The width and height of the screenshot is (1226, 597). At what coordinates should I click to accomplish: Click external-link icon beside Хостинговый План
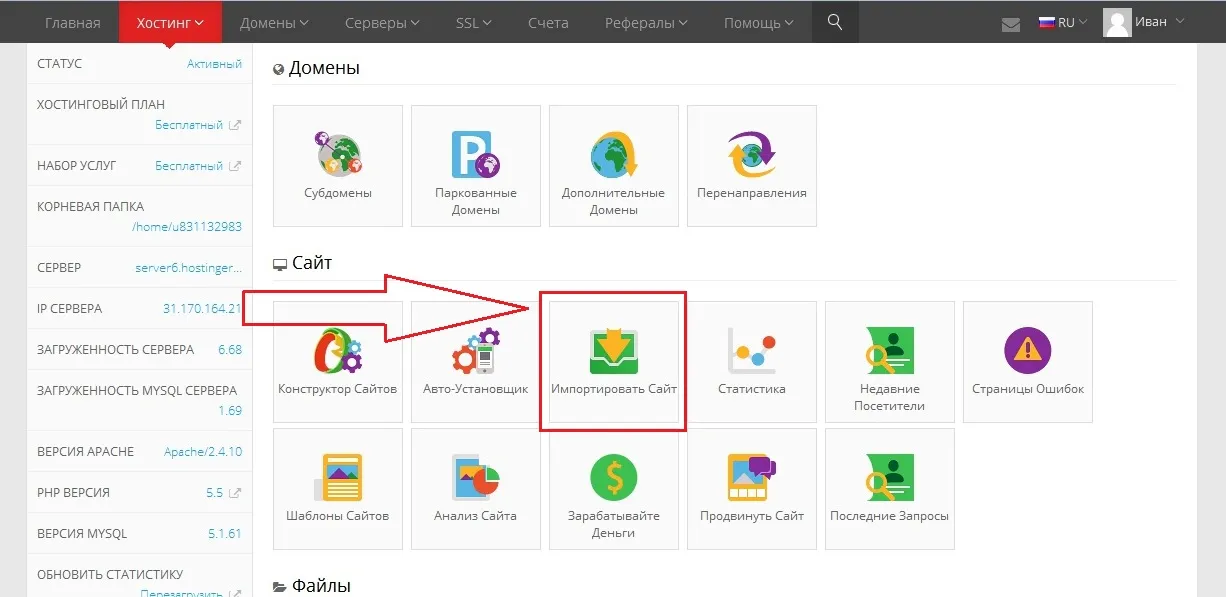[x=235, y=125]
